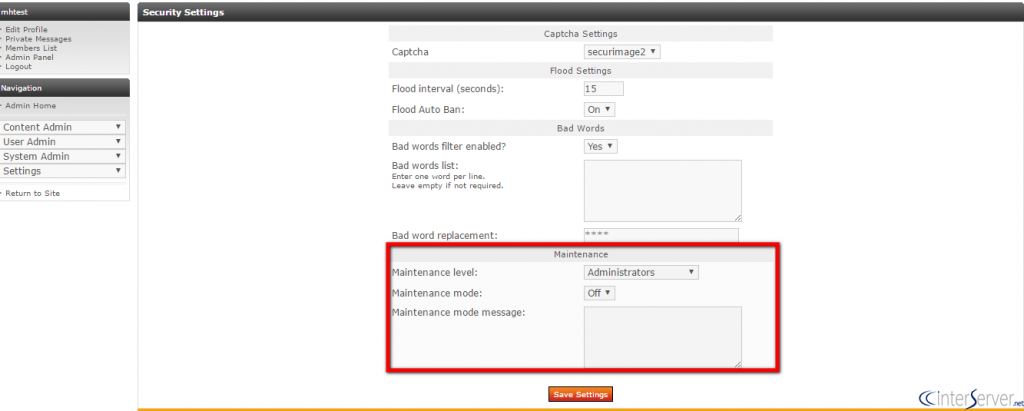
Task: Open Private Messages link
Action: pyautogui.click(x=39, y=39)
